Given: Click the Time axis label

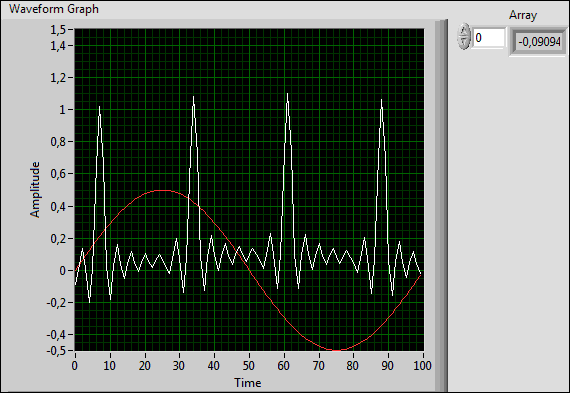Looking at the screenshot, I should click(248, 383).
